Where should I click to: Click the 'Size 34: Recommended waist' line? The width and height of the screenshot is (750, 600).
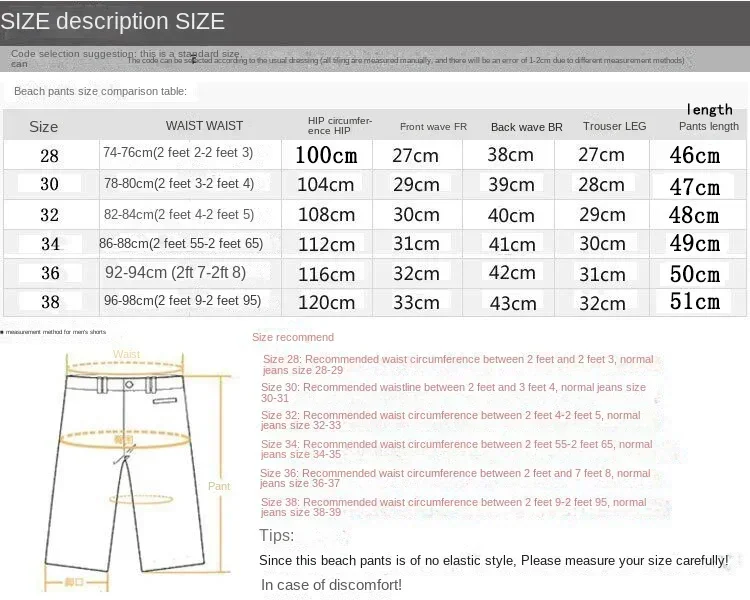tap(456, 449)
